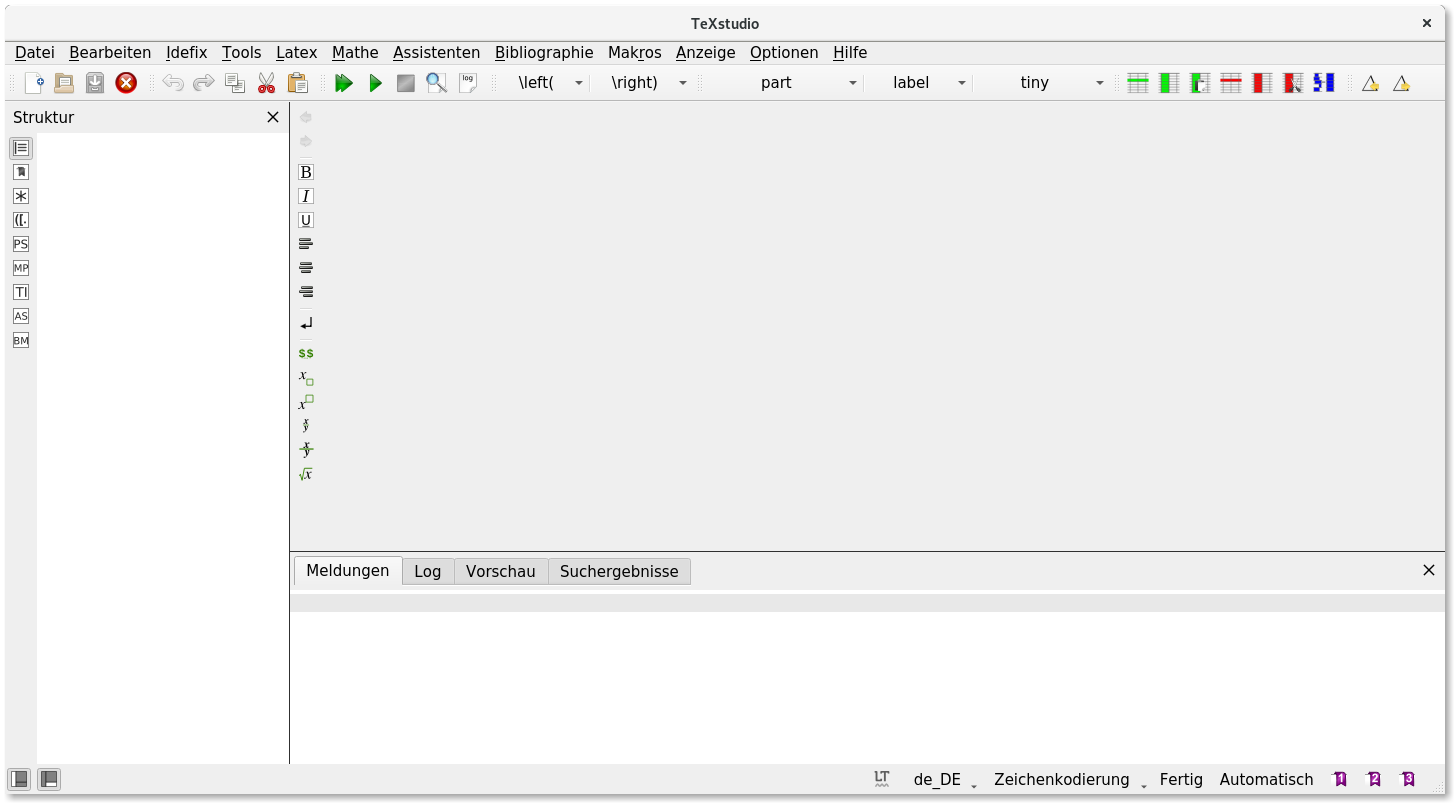Create a new document with the New icon

pyautogui.click(x=34, y=83)
